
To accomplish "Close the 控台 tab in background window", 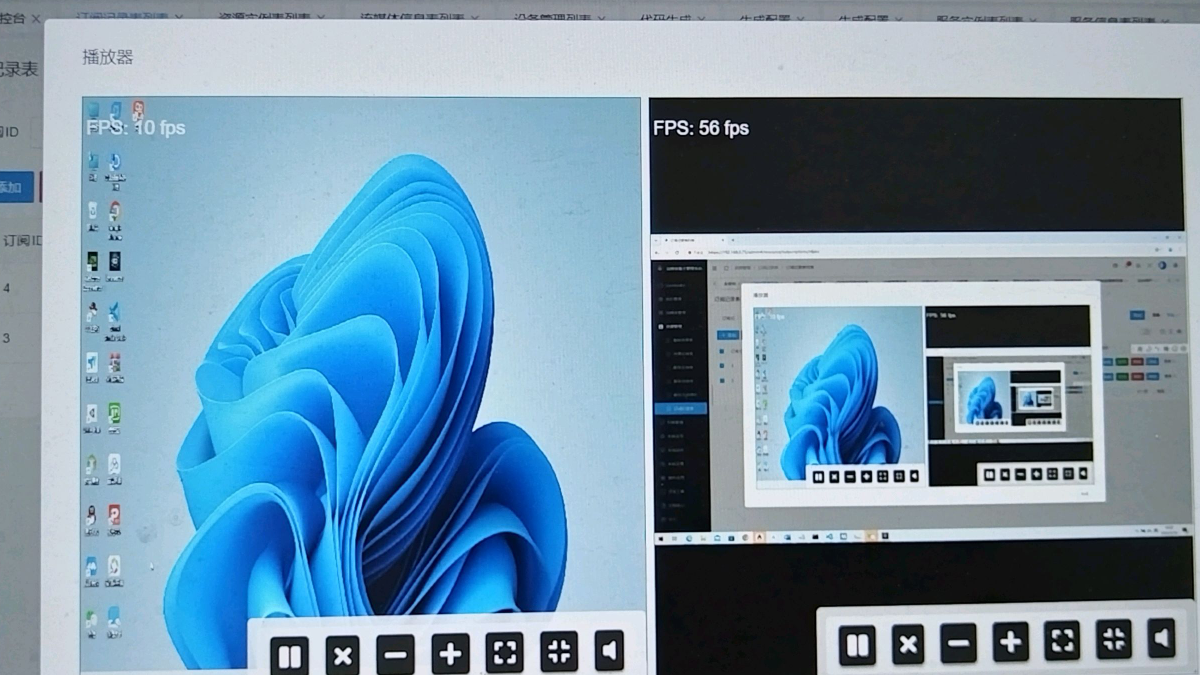I will pyautogui.click(x=38, y=18).
